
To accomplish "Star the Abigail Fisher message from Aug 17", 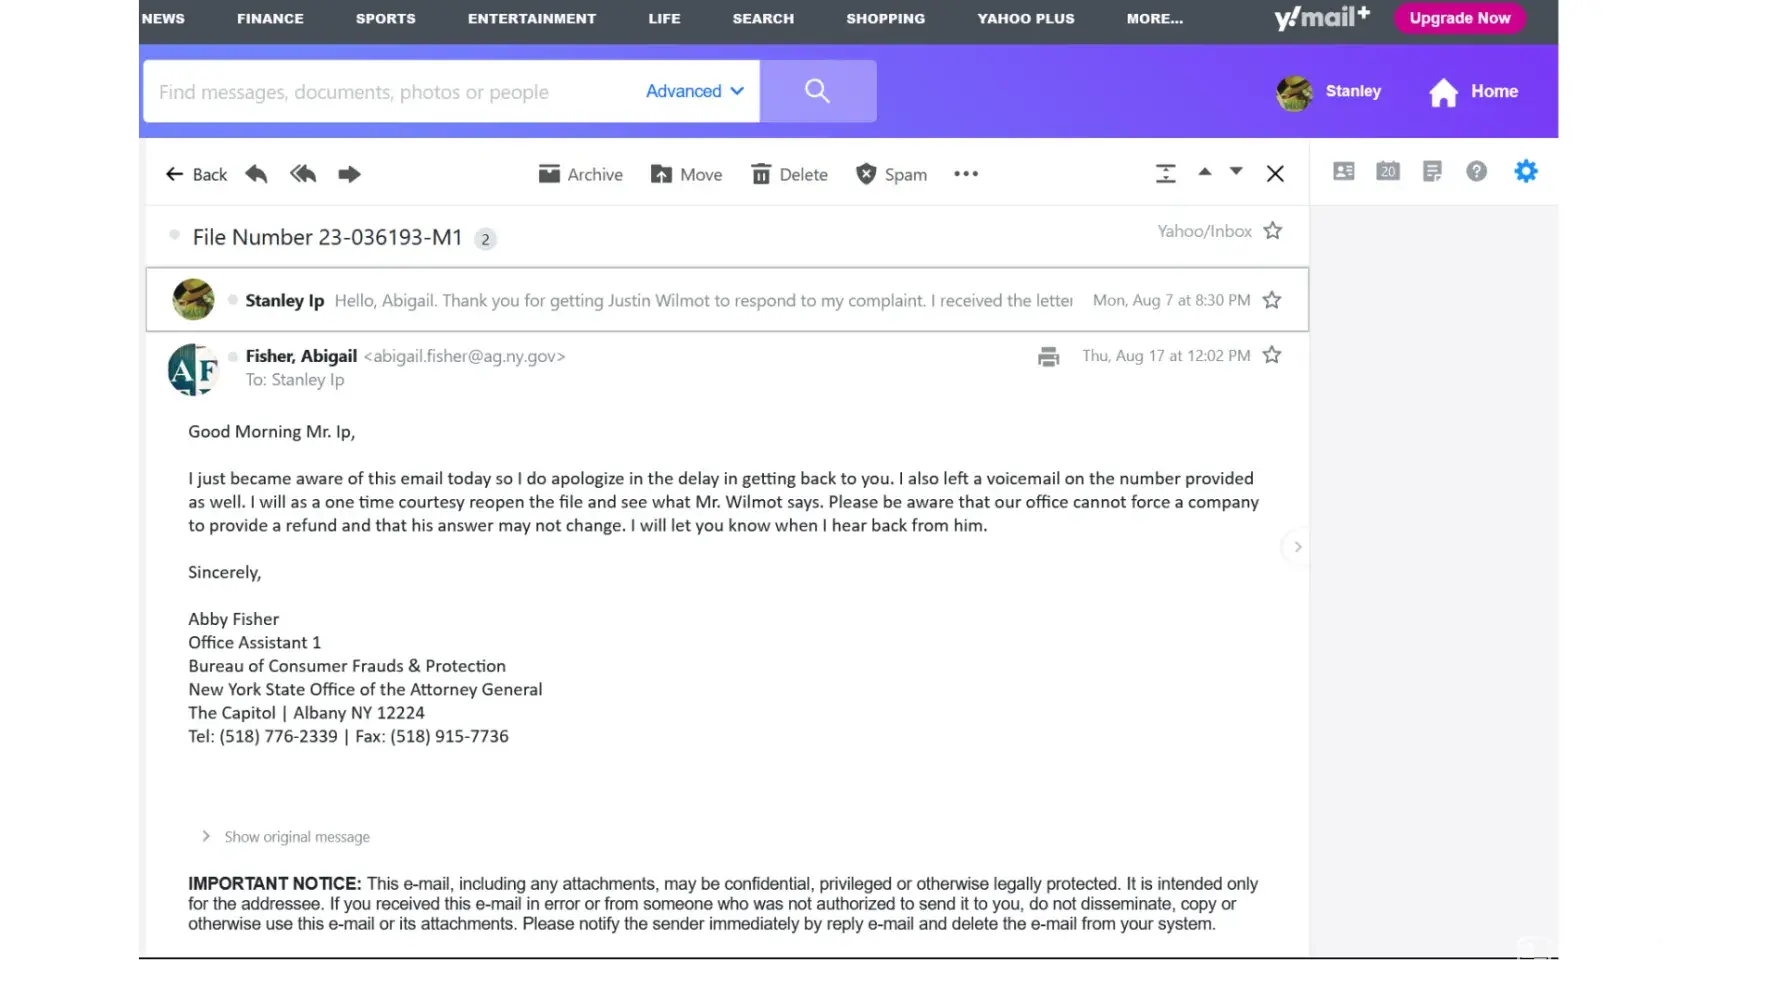I will pyautogui.click(x=1271, y=355).
